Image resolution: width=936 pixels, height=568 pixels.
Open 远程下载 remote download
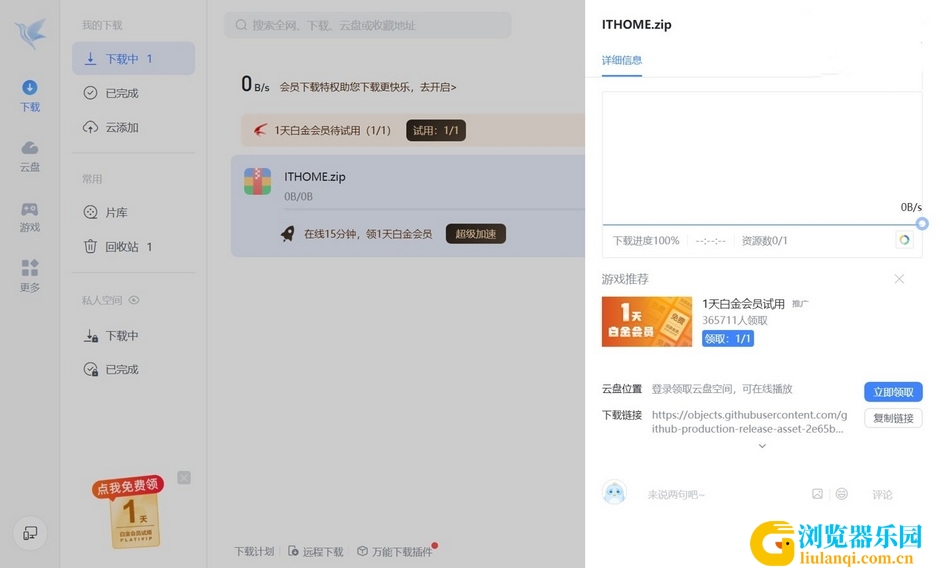click(x=316, y=552)
